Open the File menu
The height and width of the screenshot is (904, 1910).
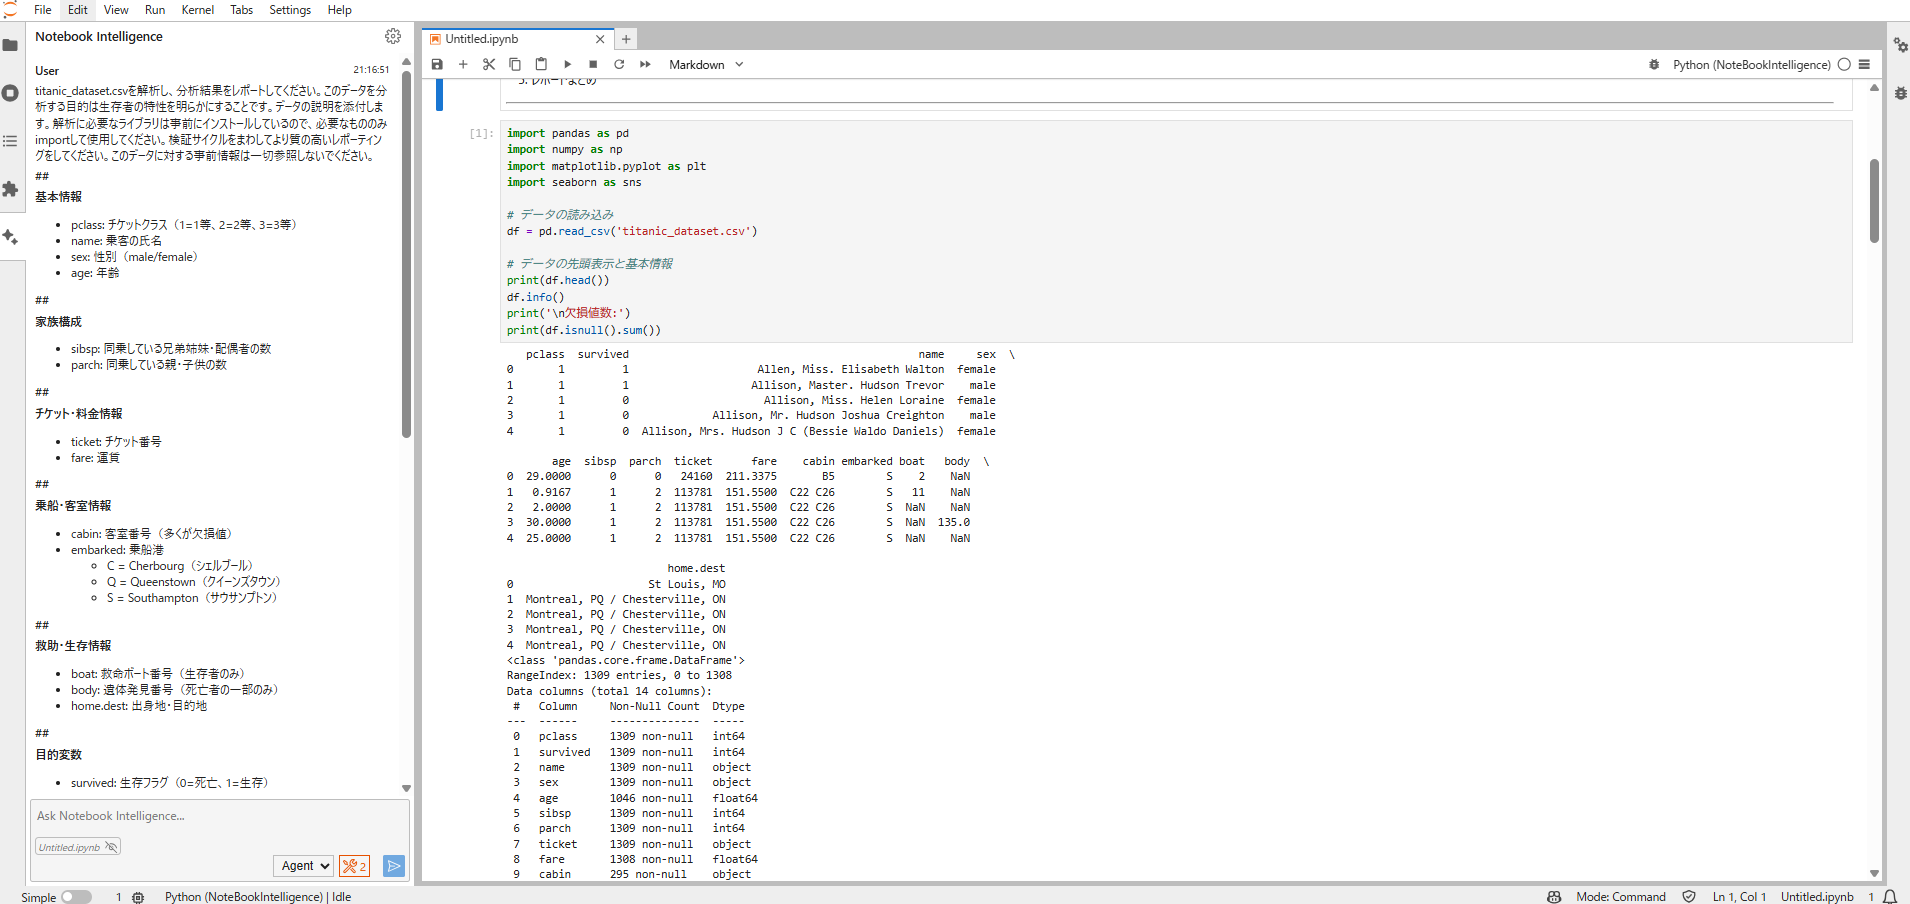click(x=43, y=10)
